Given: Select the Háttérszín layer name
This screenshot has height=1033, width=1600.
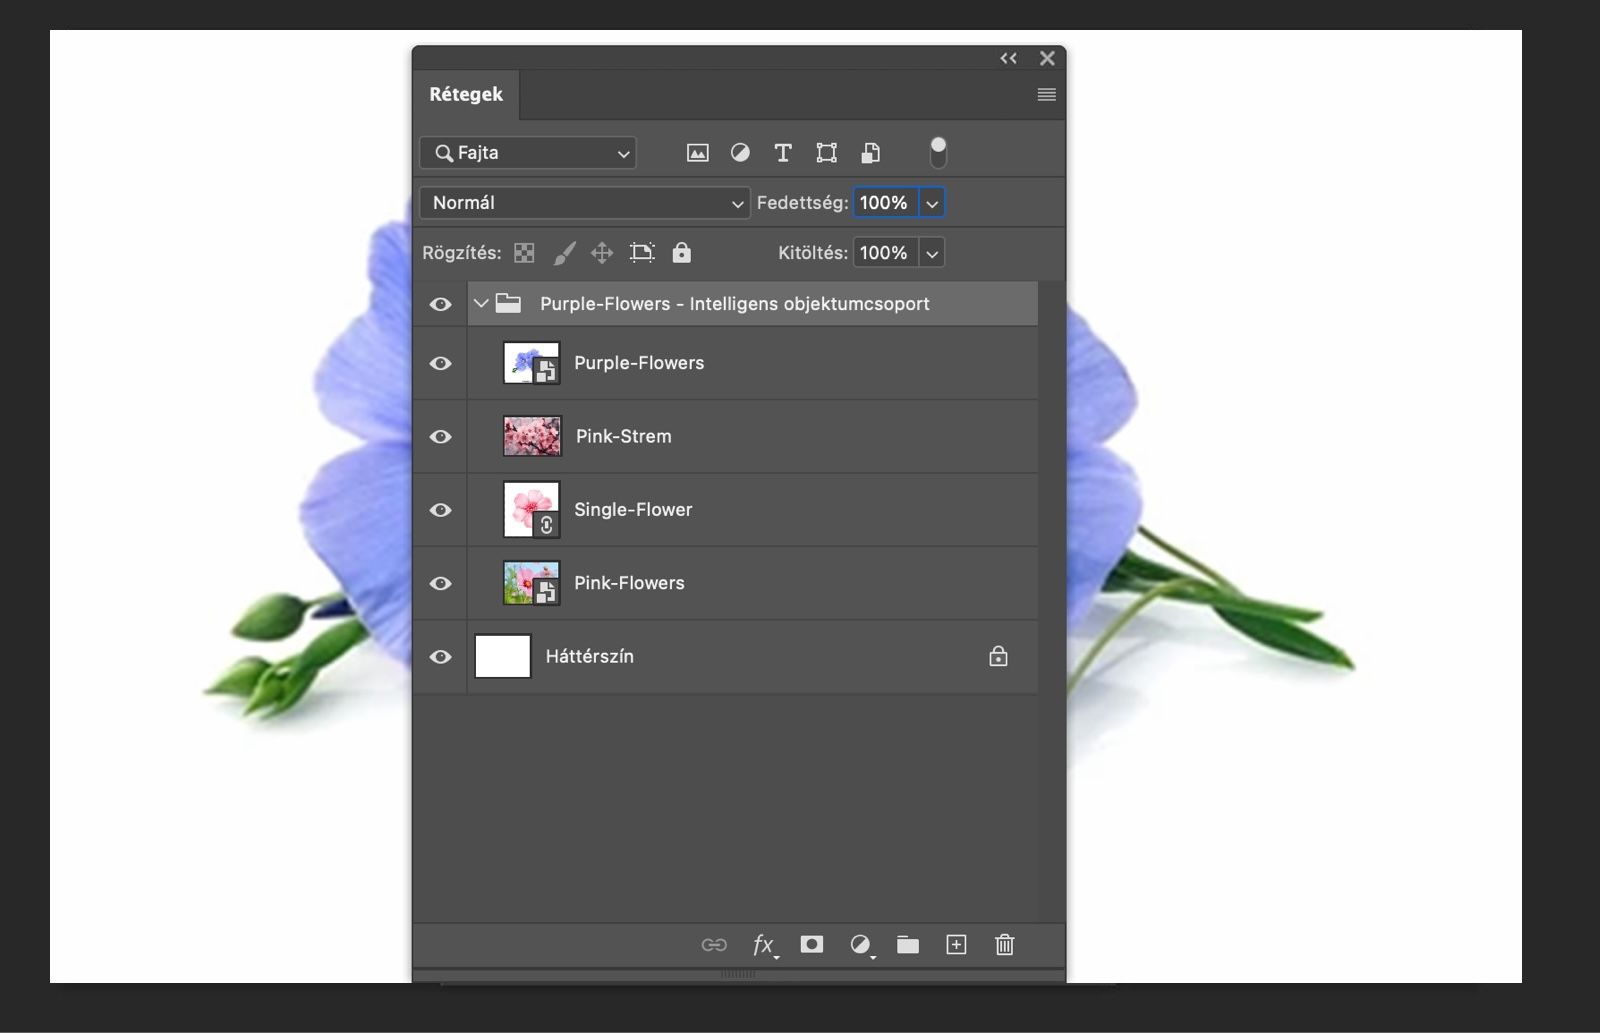Looking at the screenshot, I should pos(590,656).
